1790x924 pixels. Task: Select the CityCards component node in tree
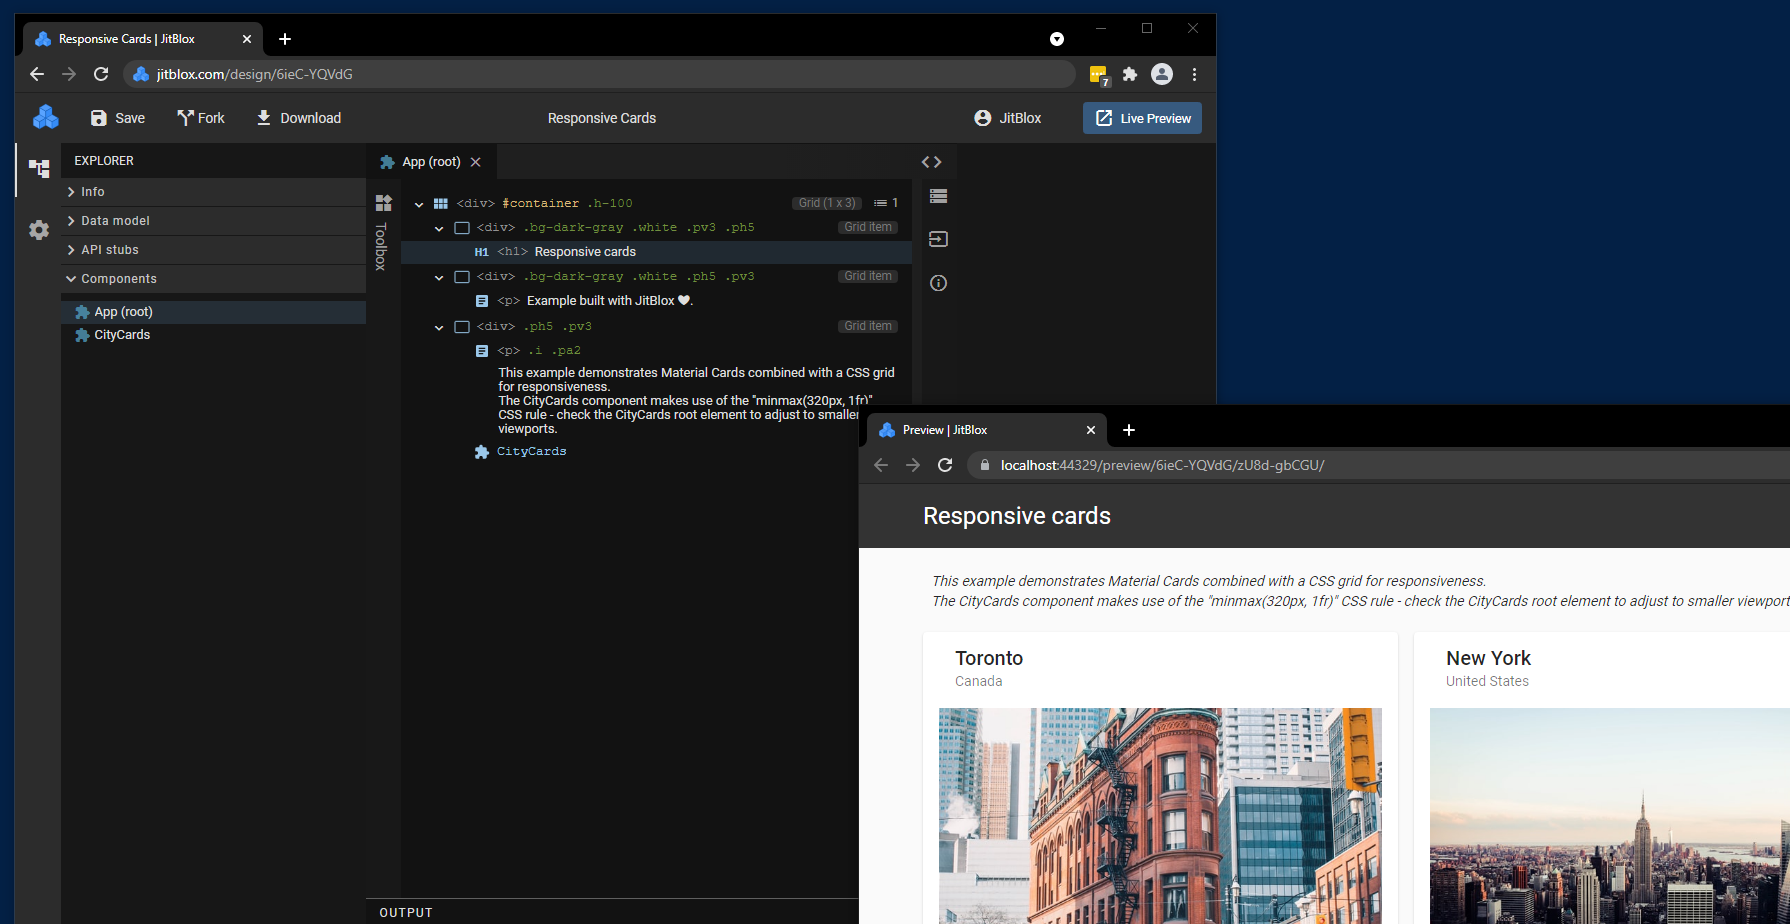pos(531,452)
